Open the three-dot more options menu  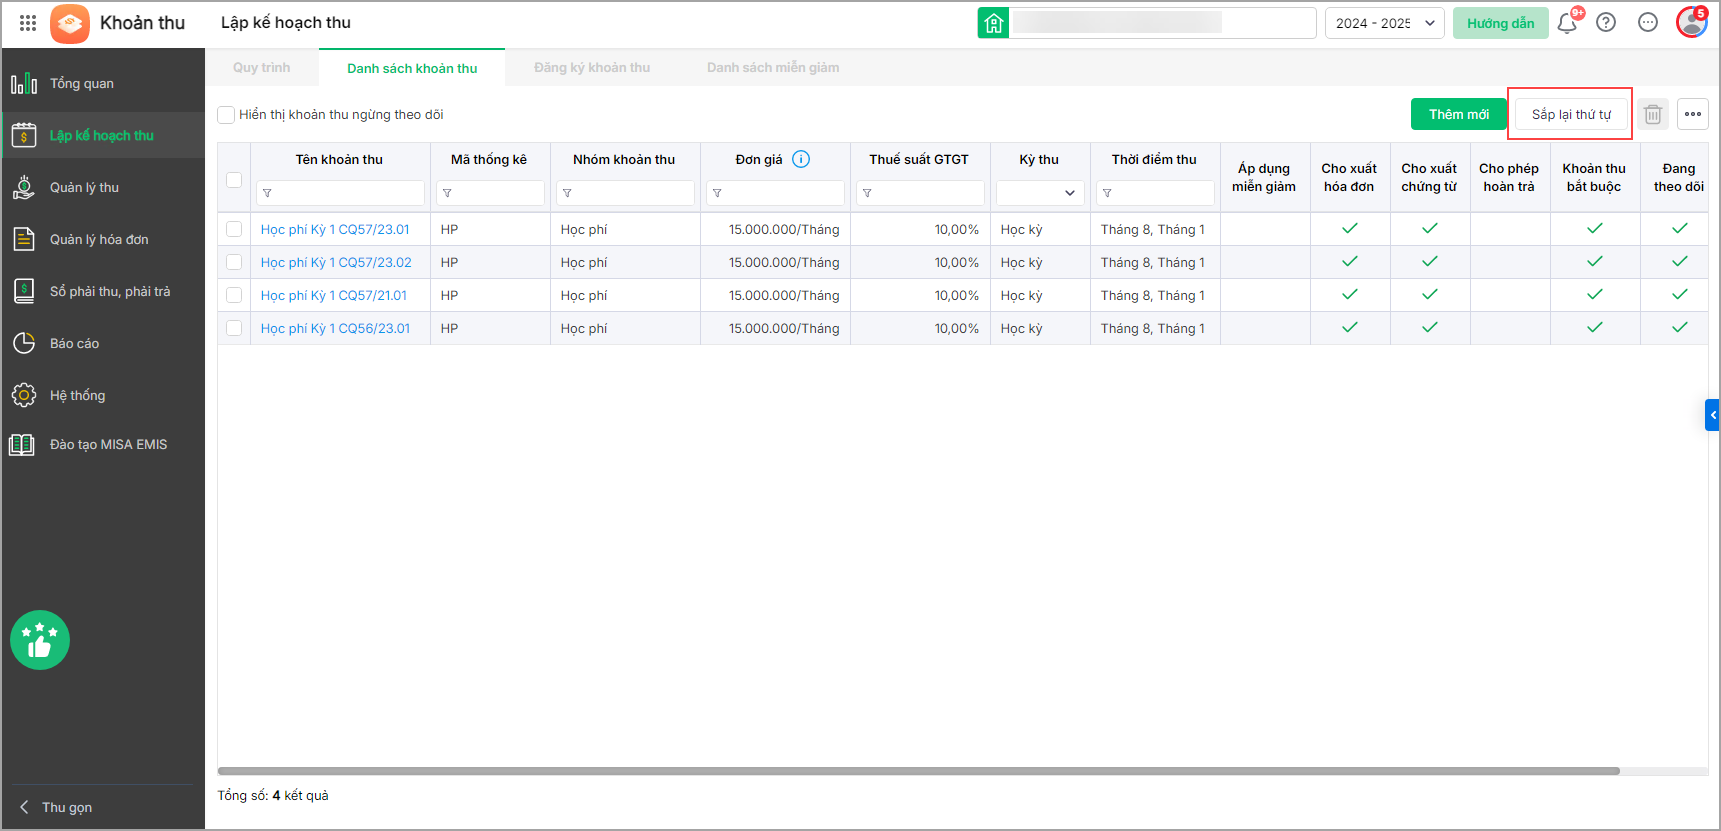(x=1692, y=115)
